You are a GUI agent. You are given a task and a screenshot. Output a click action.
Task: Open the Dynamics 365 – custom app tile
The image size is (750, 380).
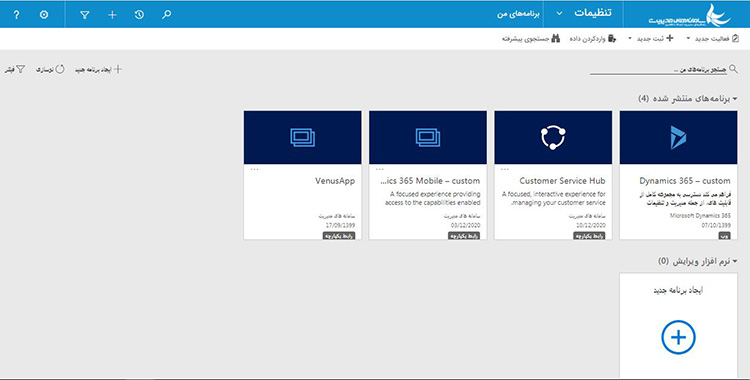[x=678, y=175]
